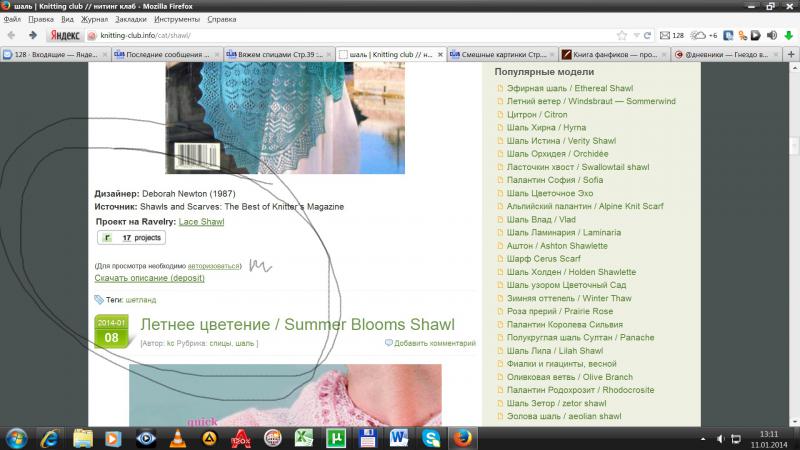Open the File Explorer folder taskbar icon
This screenshot has height=450, width=800.
[82, 438]
